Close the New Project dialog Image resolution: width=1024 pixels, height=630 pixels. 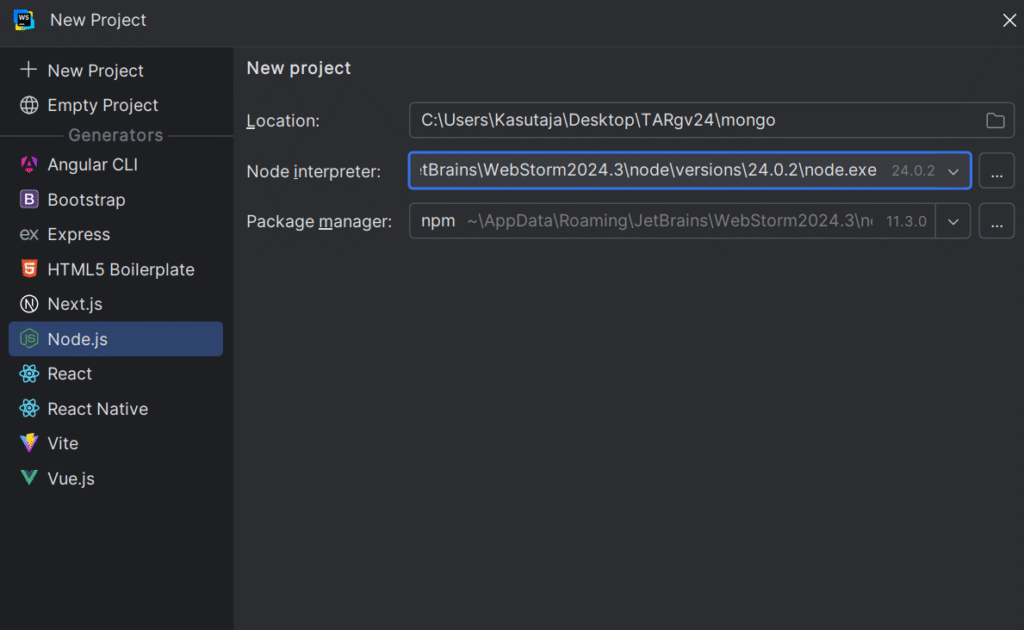pyautogui.click(x=1009, y=20)
